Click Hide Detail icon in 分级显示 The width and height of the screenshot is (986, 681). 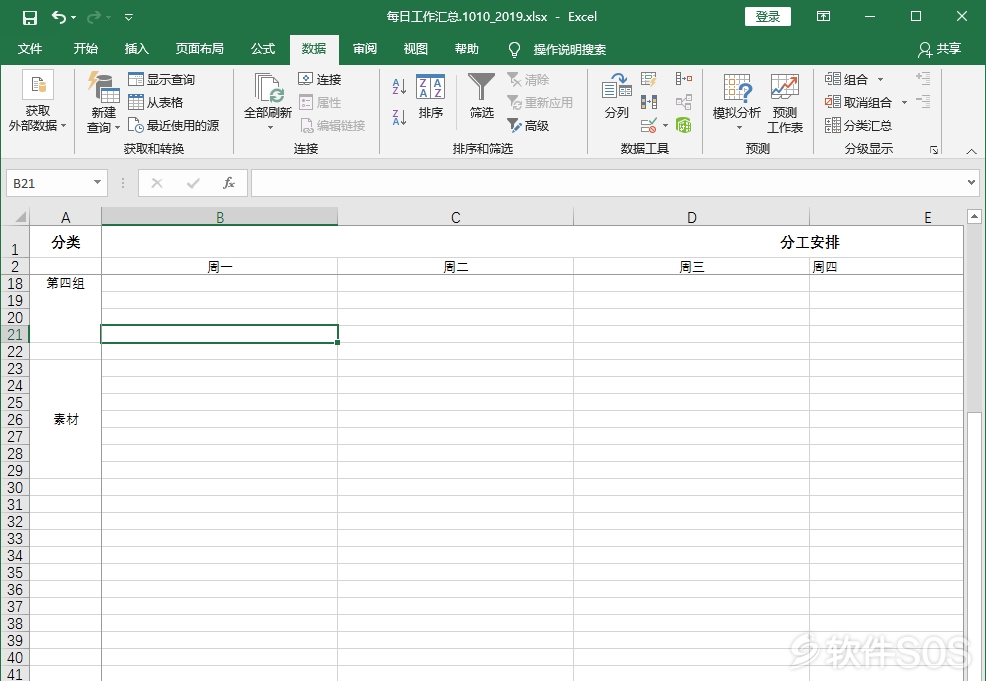click(923, 101)
